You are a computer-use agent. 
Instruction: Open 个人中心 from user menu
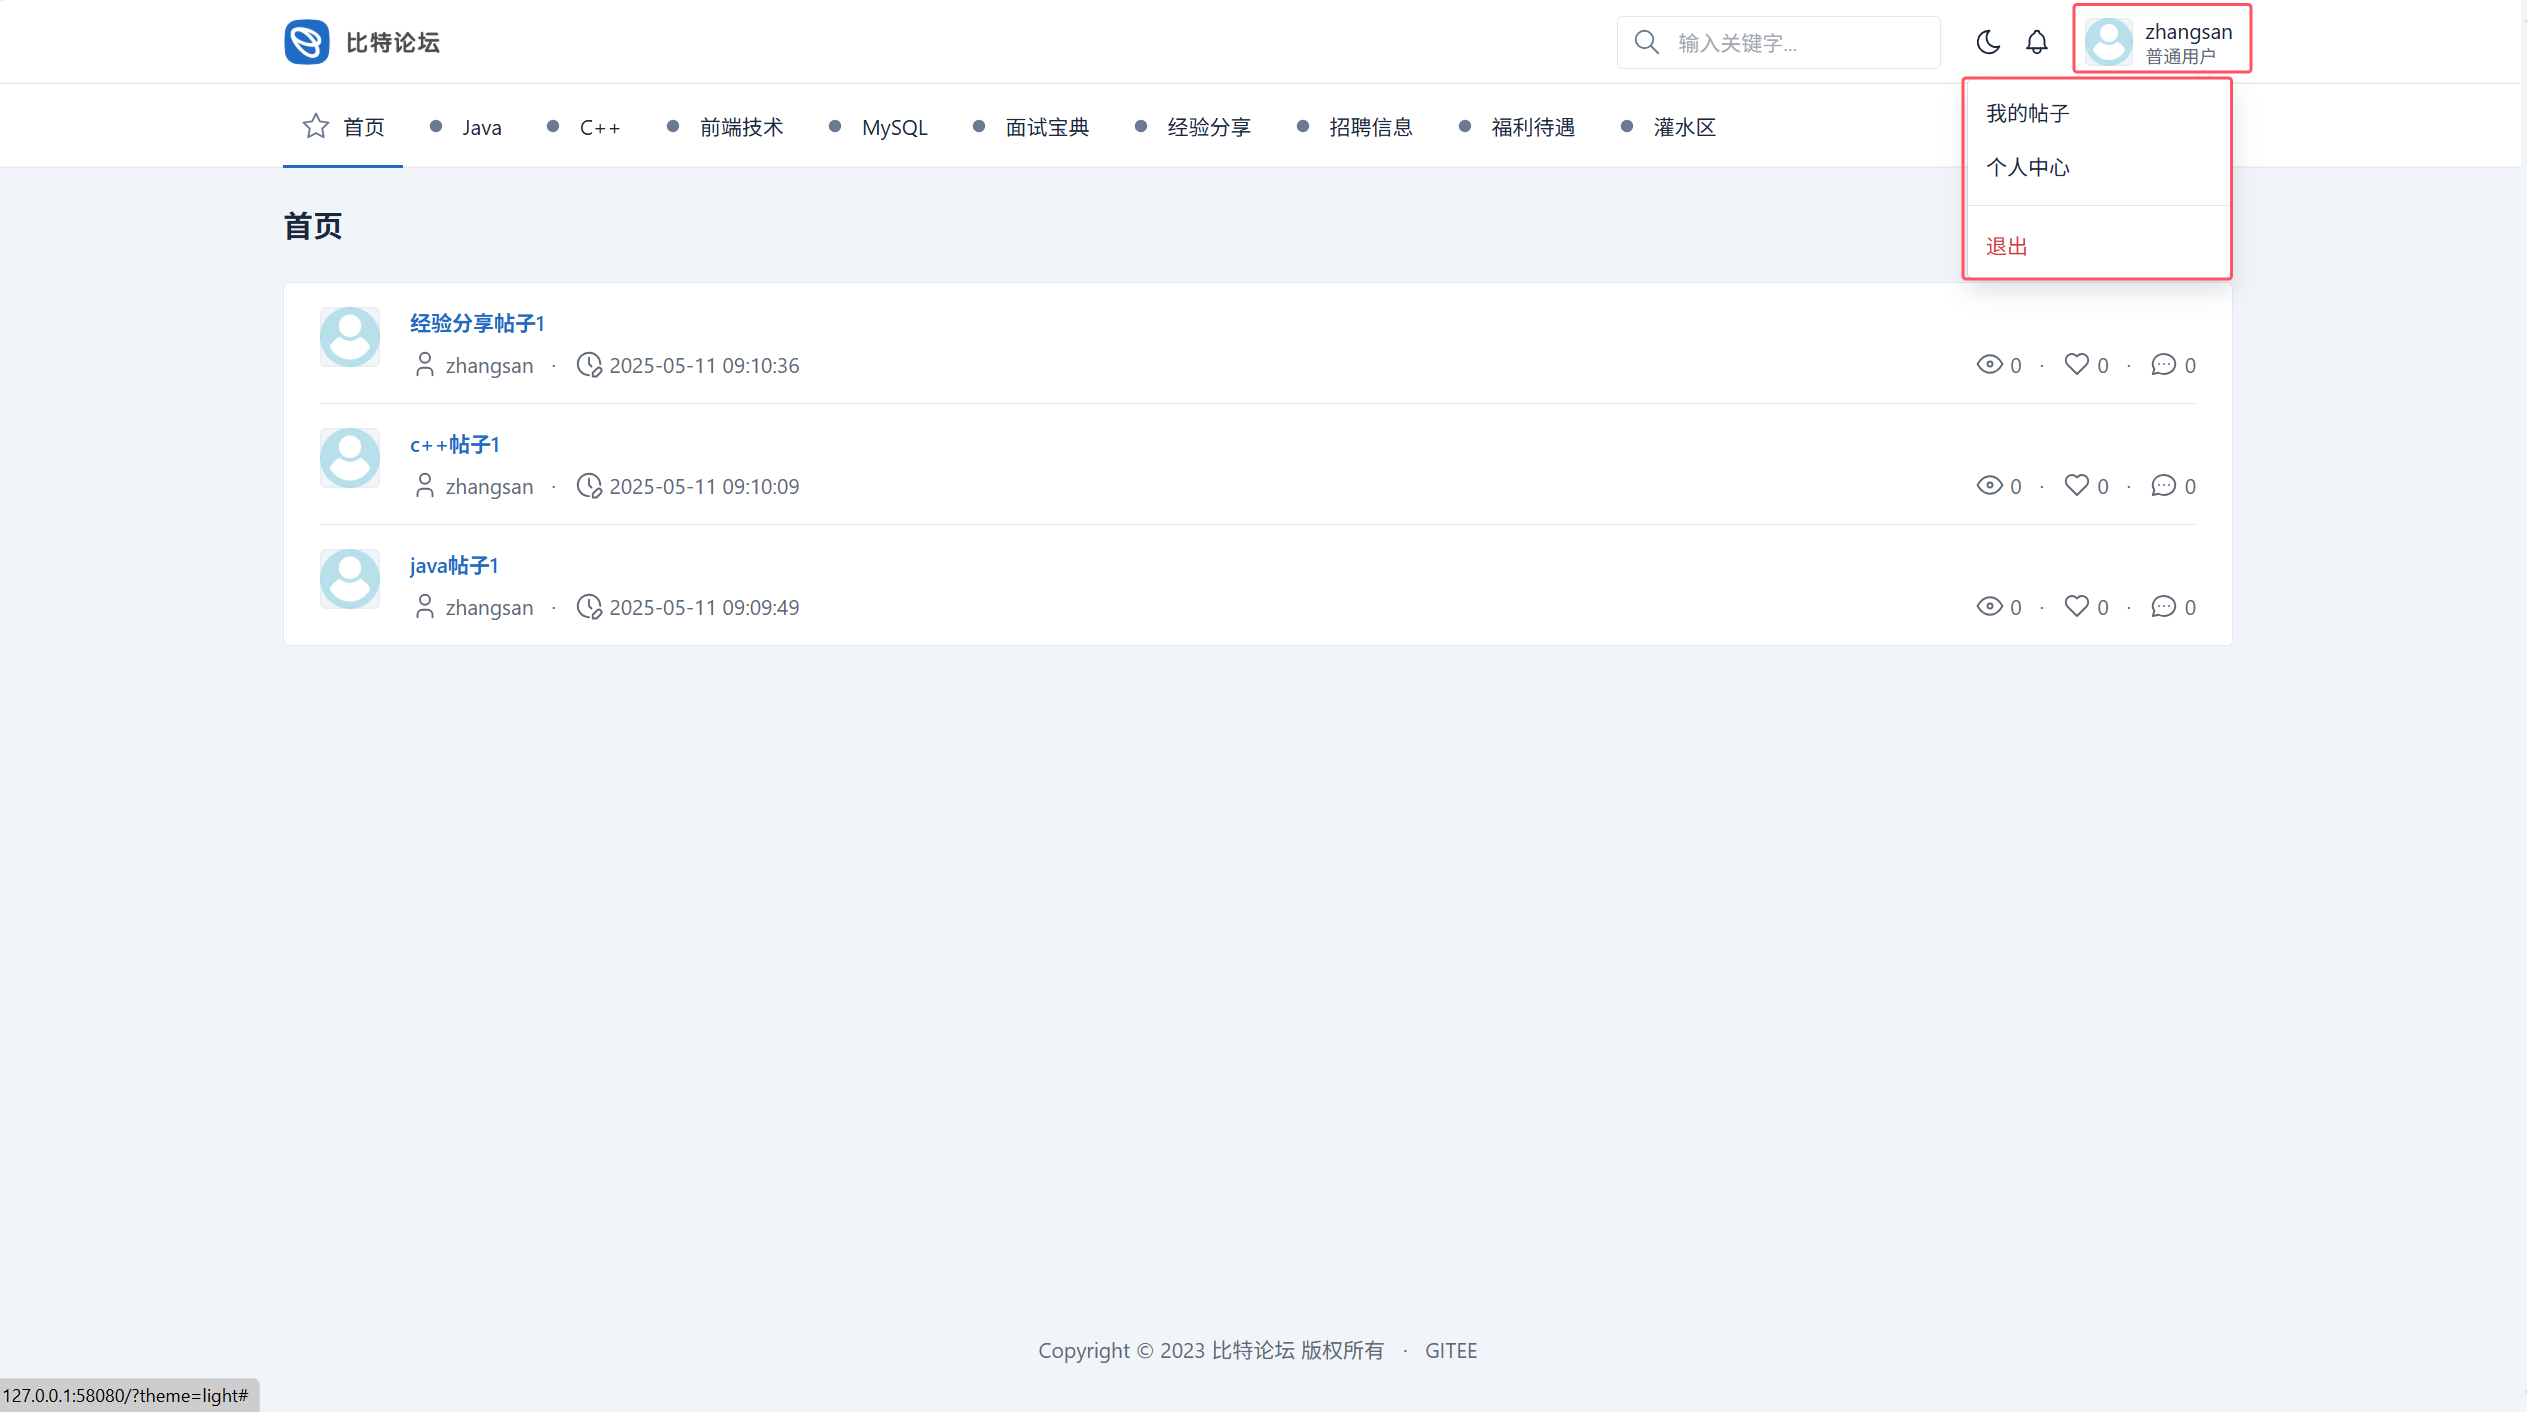(2027, 168)
